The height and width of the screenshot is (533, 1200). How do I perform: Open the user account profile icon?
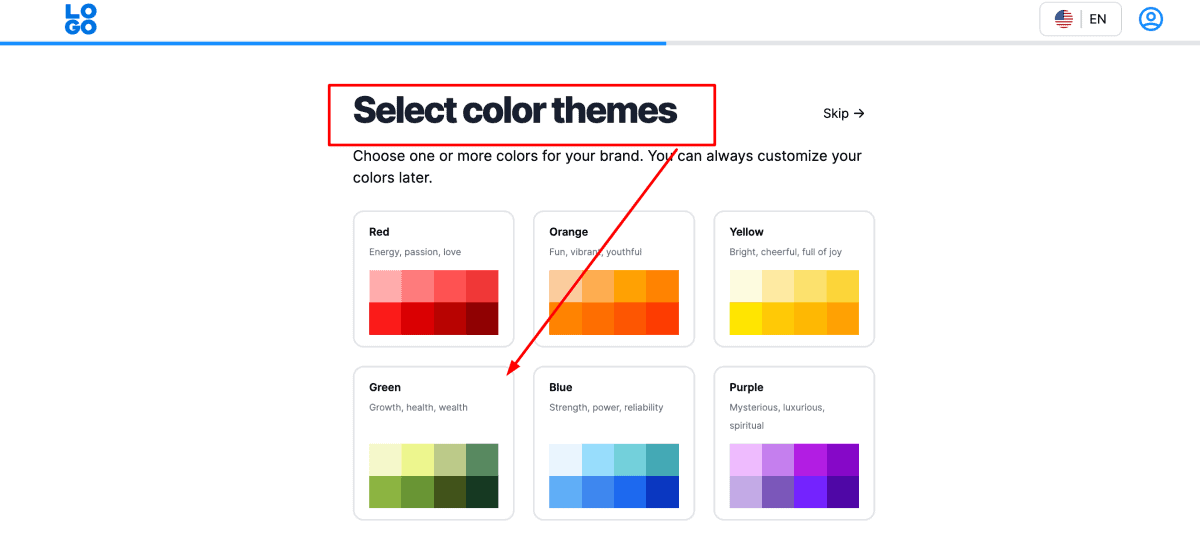[1151, 19]
